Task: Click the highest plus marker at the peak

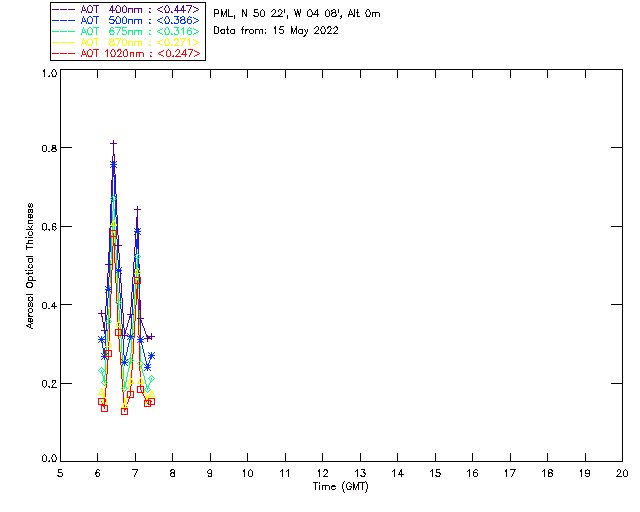Action: [x=114, y=144]
